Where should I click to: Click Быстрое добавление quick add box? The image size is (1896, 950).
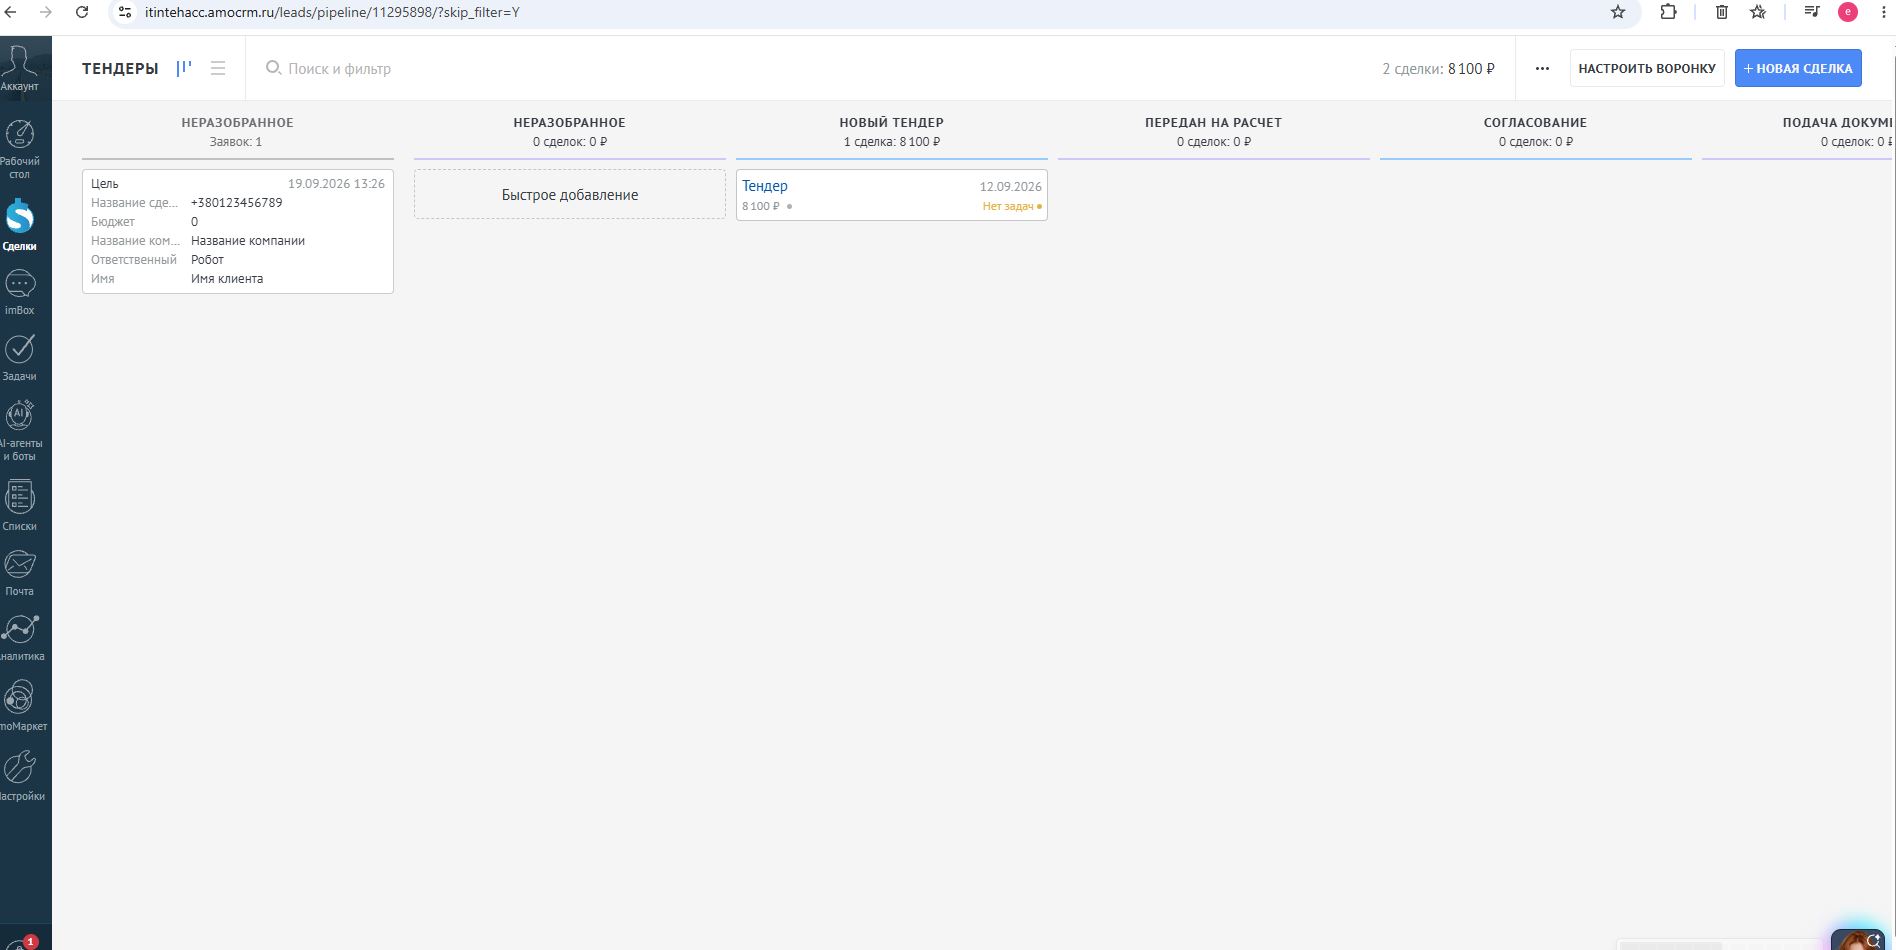570,195
